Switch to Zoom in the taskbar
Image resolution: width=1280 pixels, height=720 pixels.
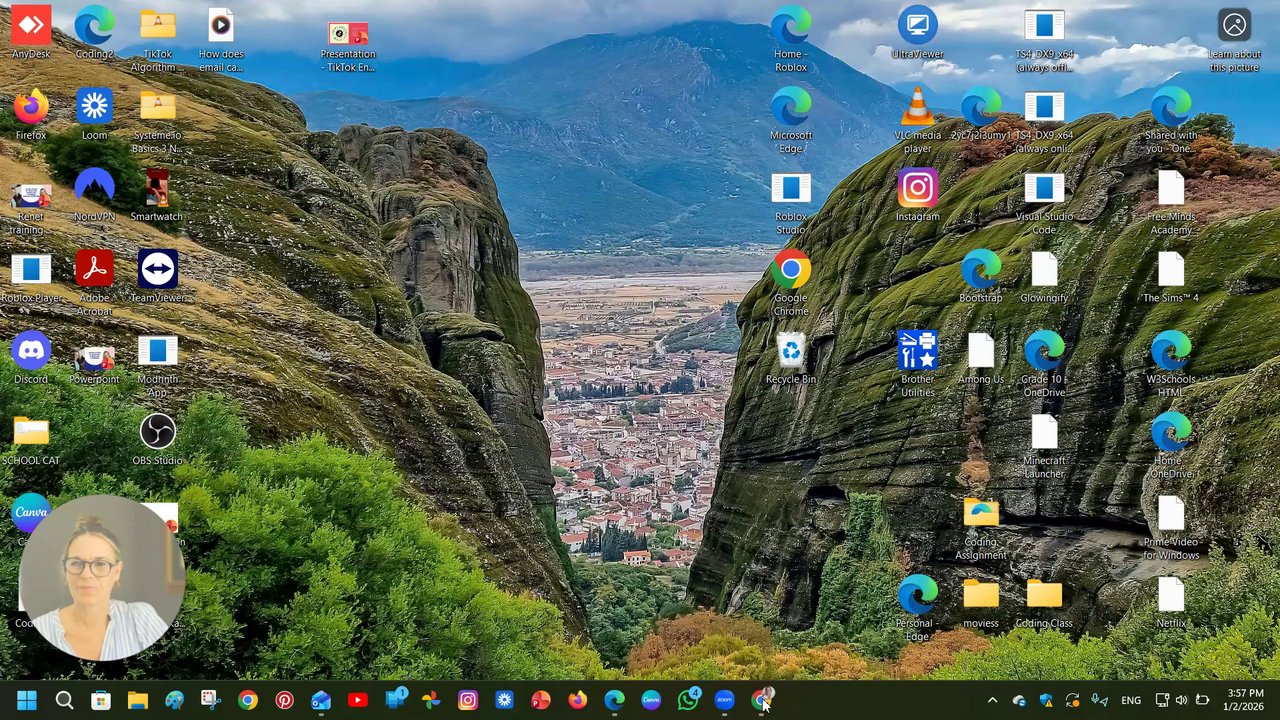pyautogui.click(x=725, y=700)
